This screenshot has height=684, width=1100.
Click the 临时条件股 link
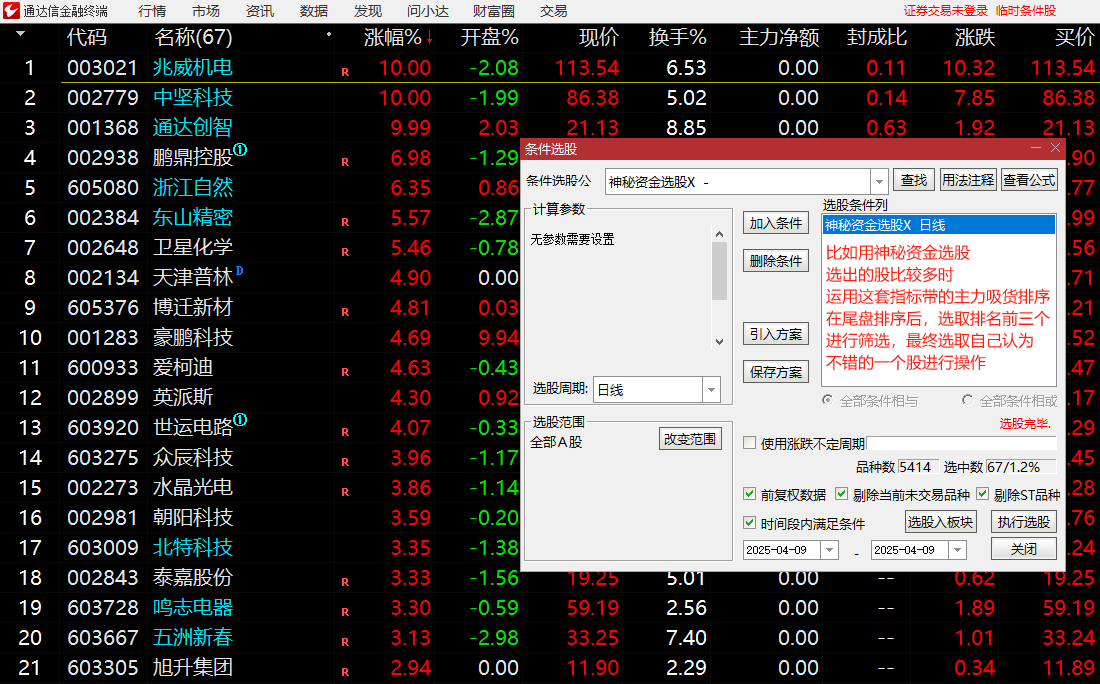point(1025,11)
